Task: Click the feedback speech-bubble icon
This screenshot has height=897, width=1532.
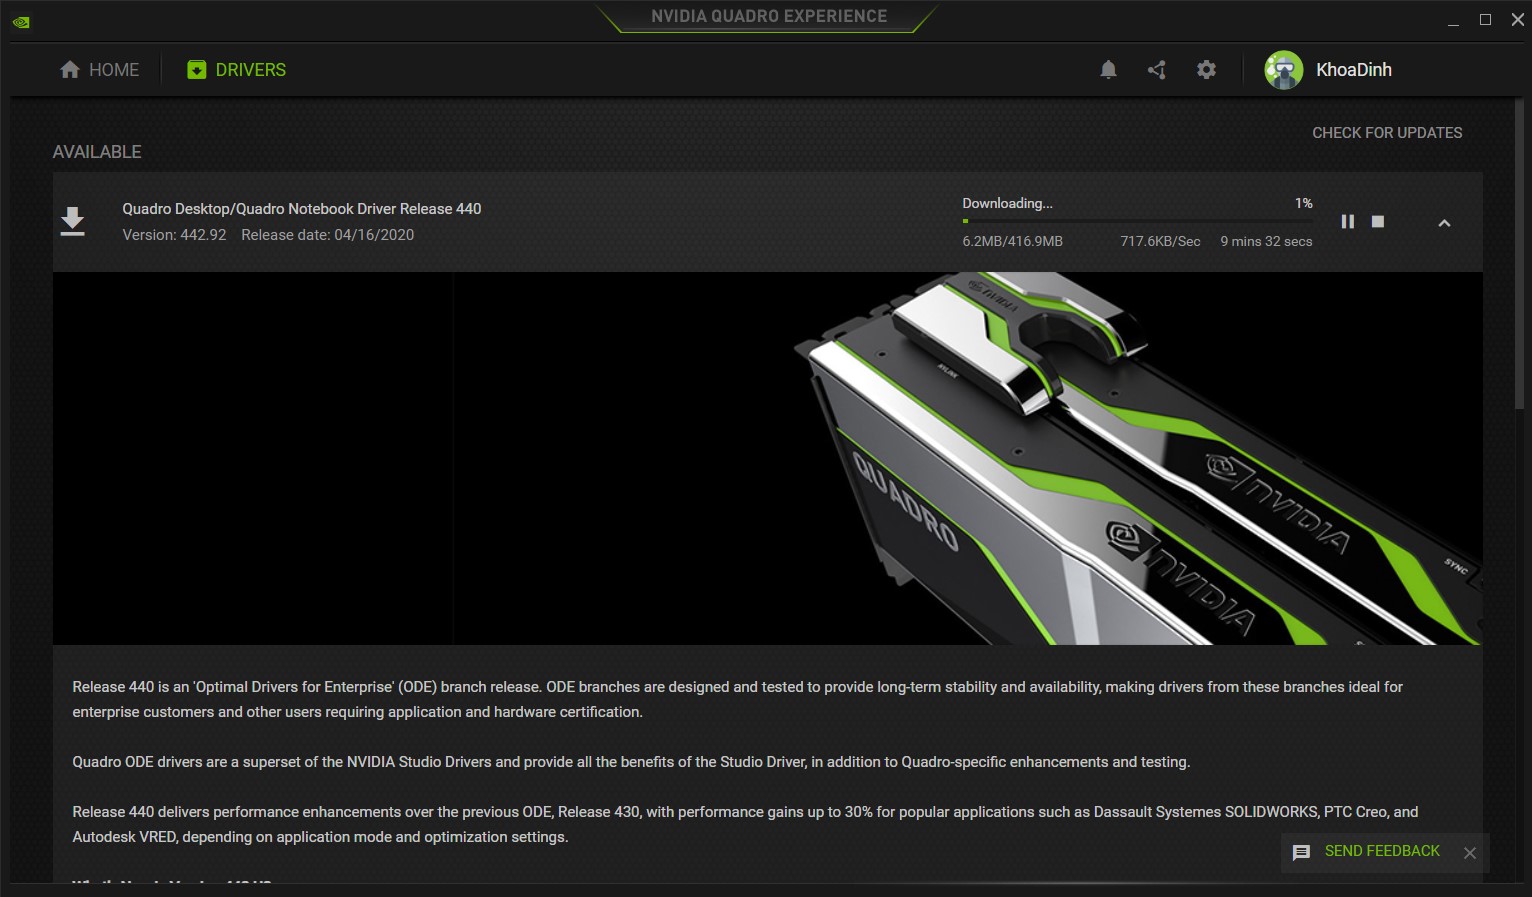Action: click(x=1301, y=852)
